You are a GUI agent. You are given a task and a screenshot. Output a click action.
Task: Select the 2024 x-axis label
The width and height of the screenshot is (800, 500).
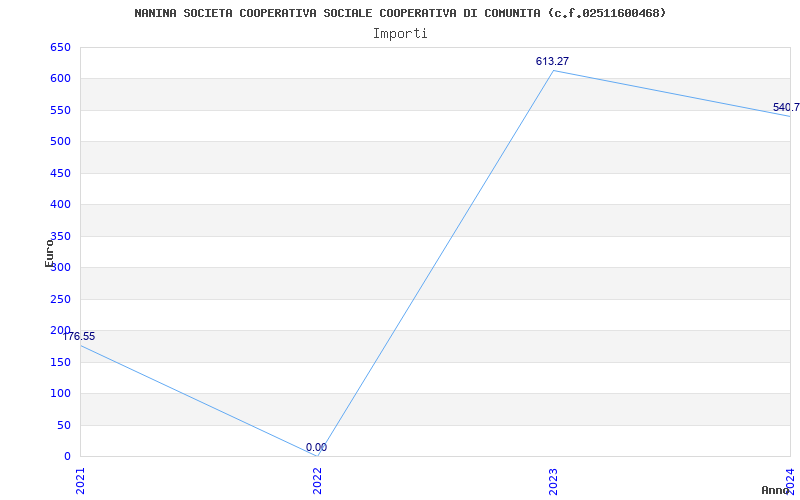point(790,479)
